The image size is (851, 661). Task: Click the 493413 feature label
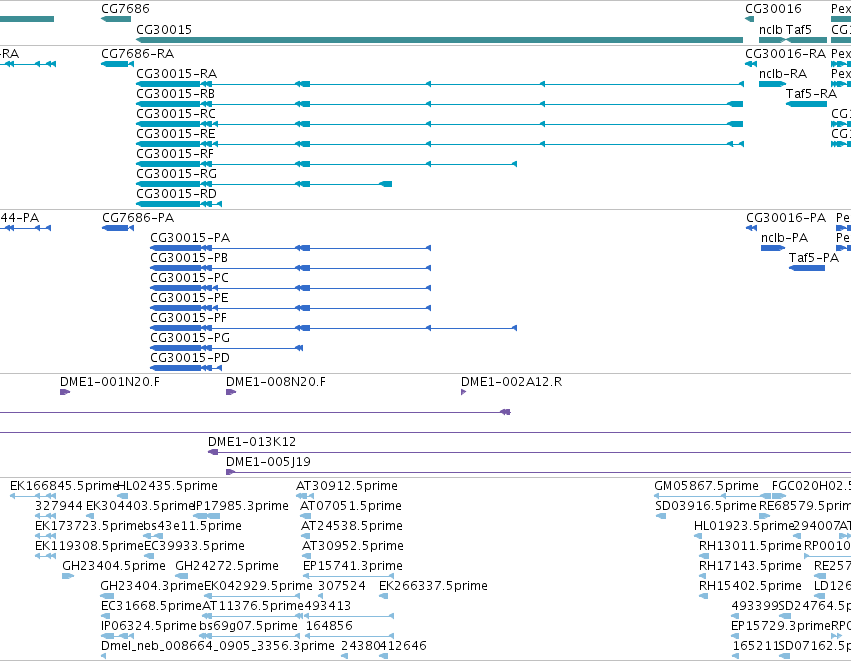[x=327, y=606]
